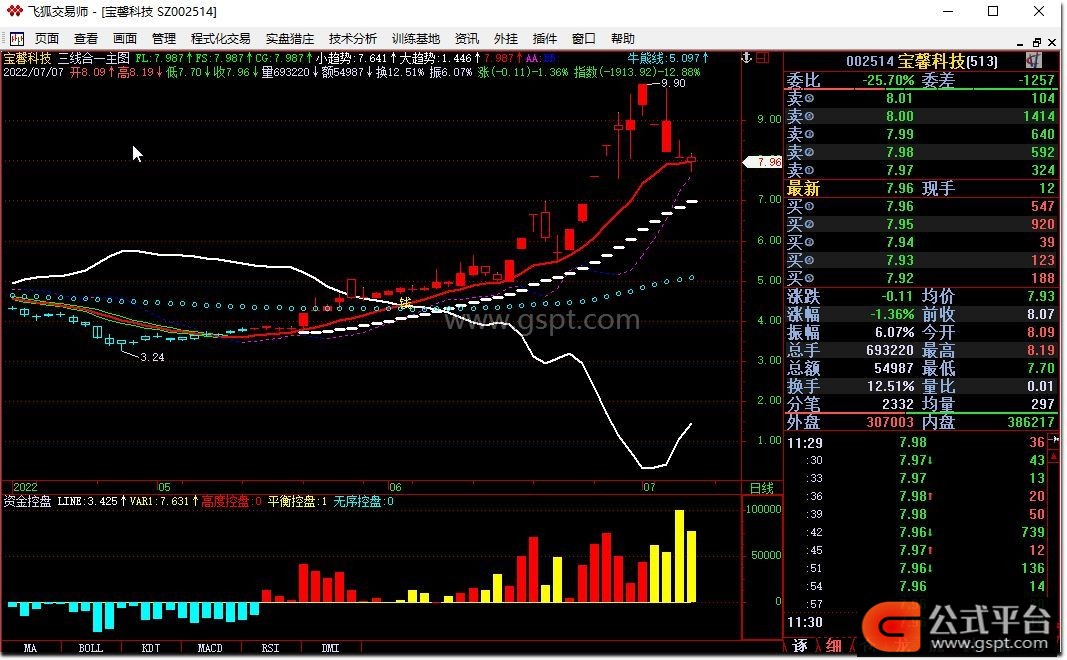This screenshot has width=1067, height=660.
Task: Click the :42 tick with volume 739
Action: tap(915, 533)
